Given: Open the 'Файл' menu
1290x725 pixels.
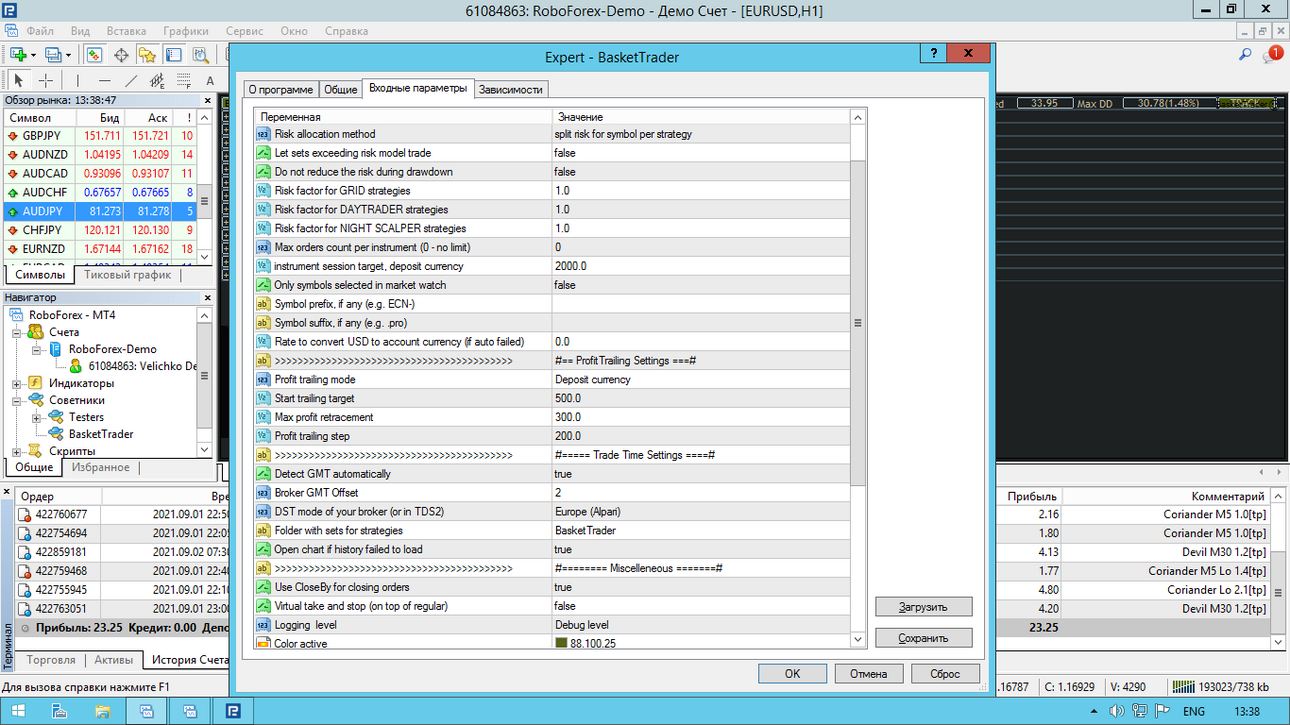Looking at the screenshot, I should click(41, 31).
